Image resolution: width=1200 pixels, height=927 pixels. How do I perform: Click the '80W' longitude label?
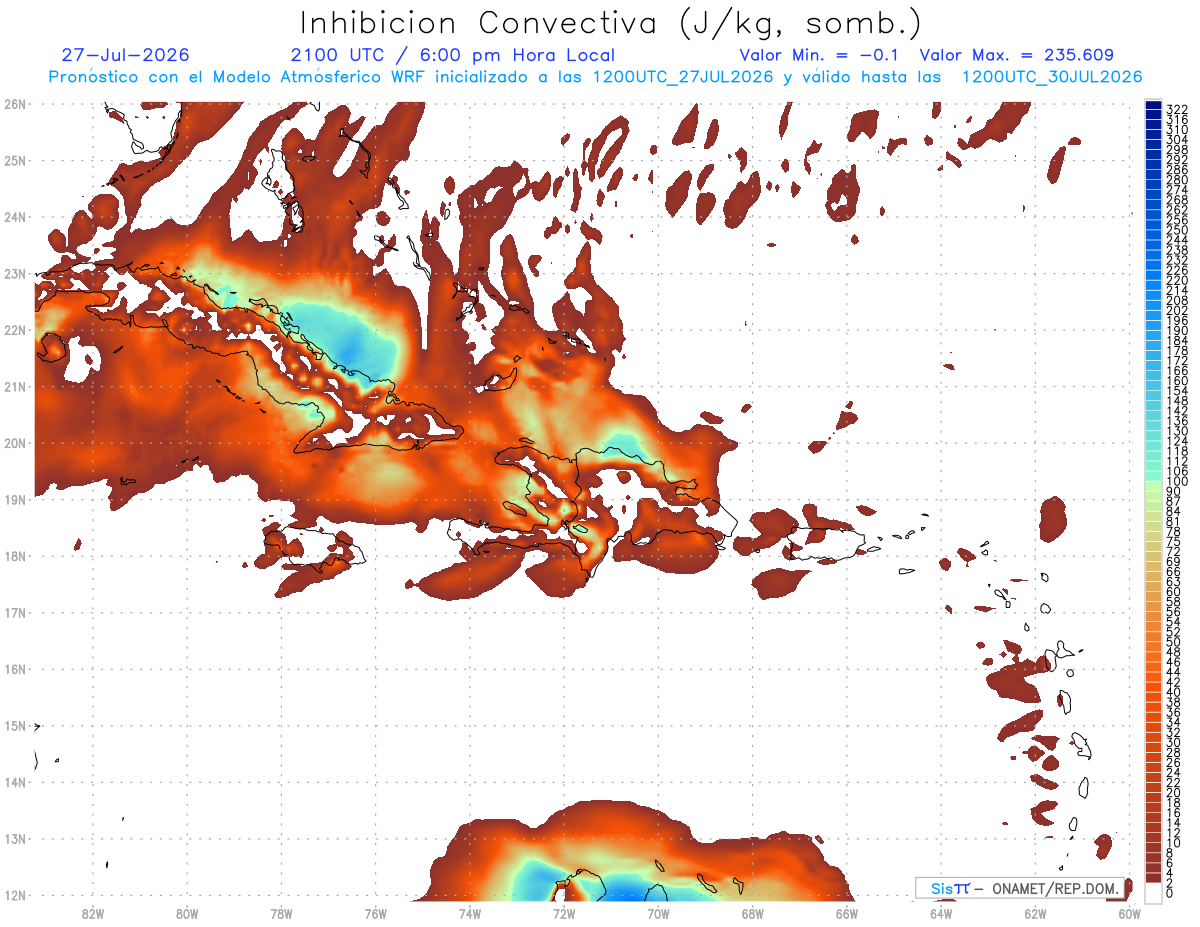(187, 913)
